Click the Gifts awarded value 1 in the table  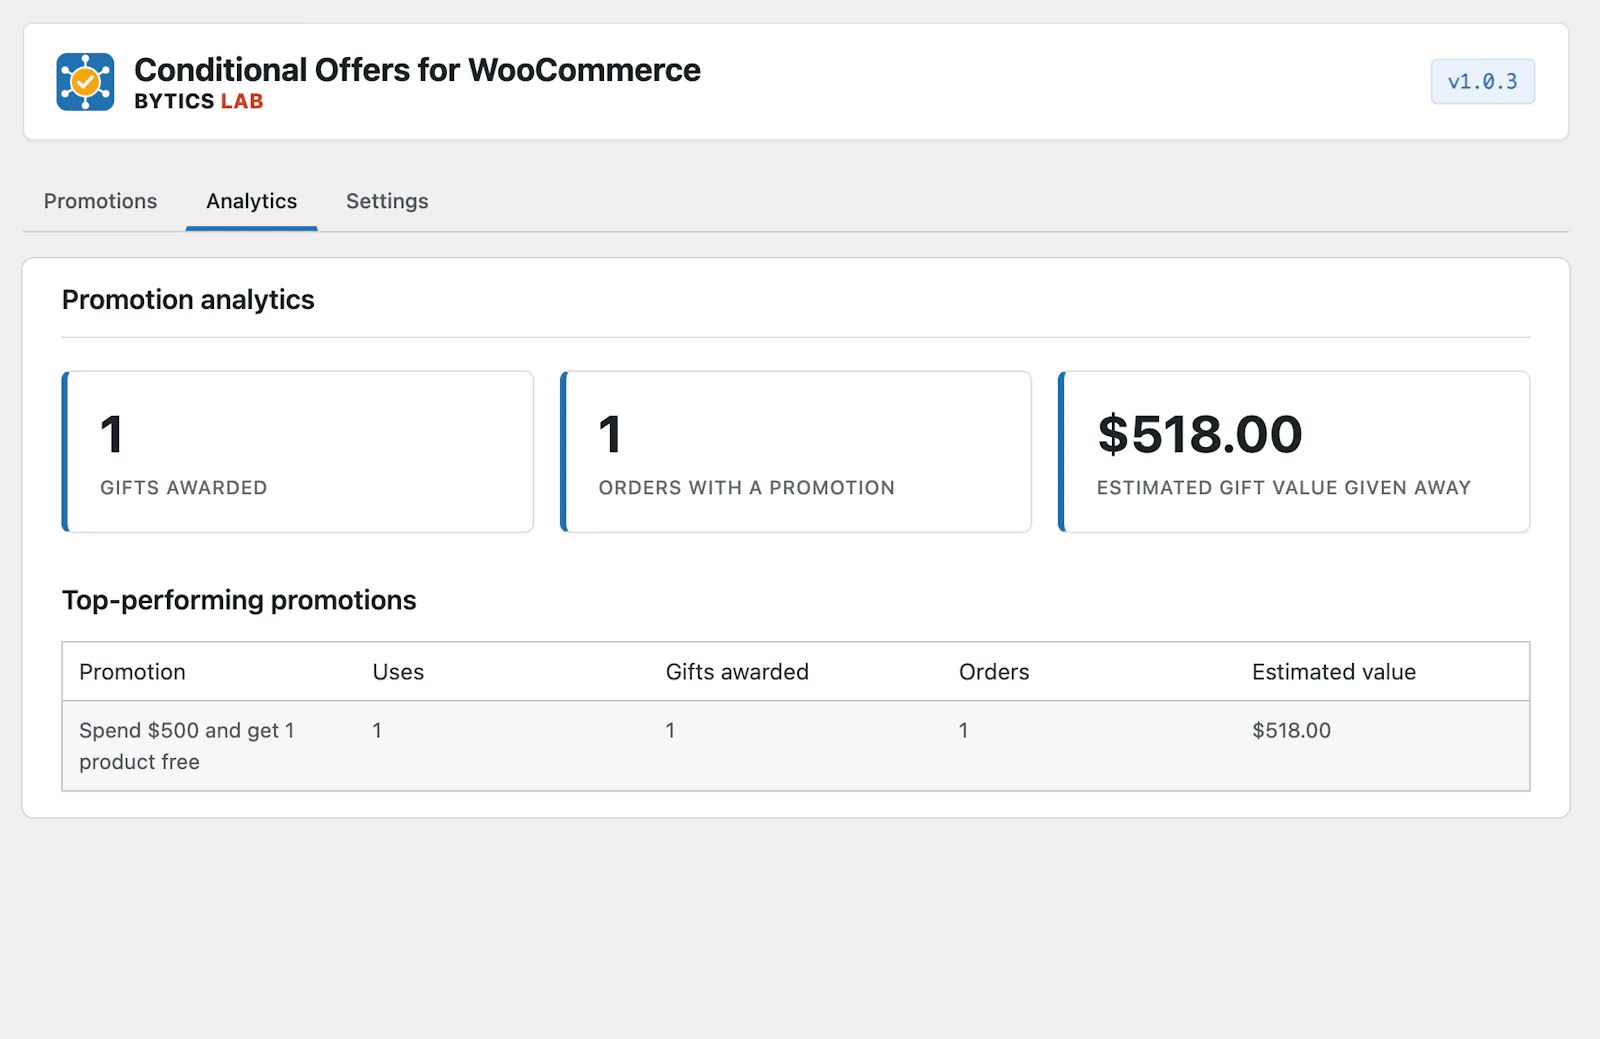coord(670,731)
